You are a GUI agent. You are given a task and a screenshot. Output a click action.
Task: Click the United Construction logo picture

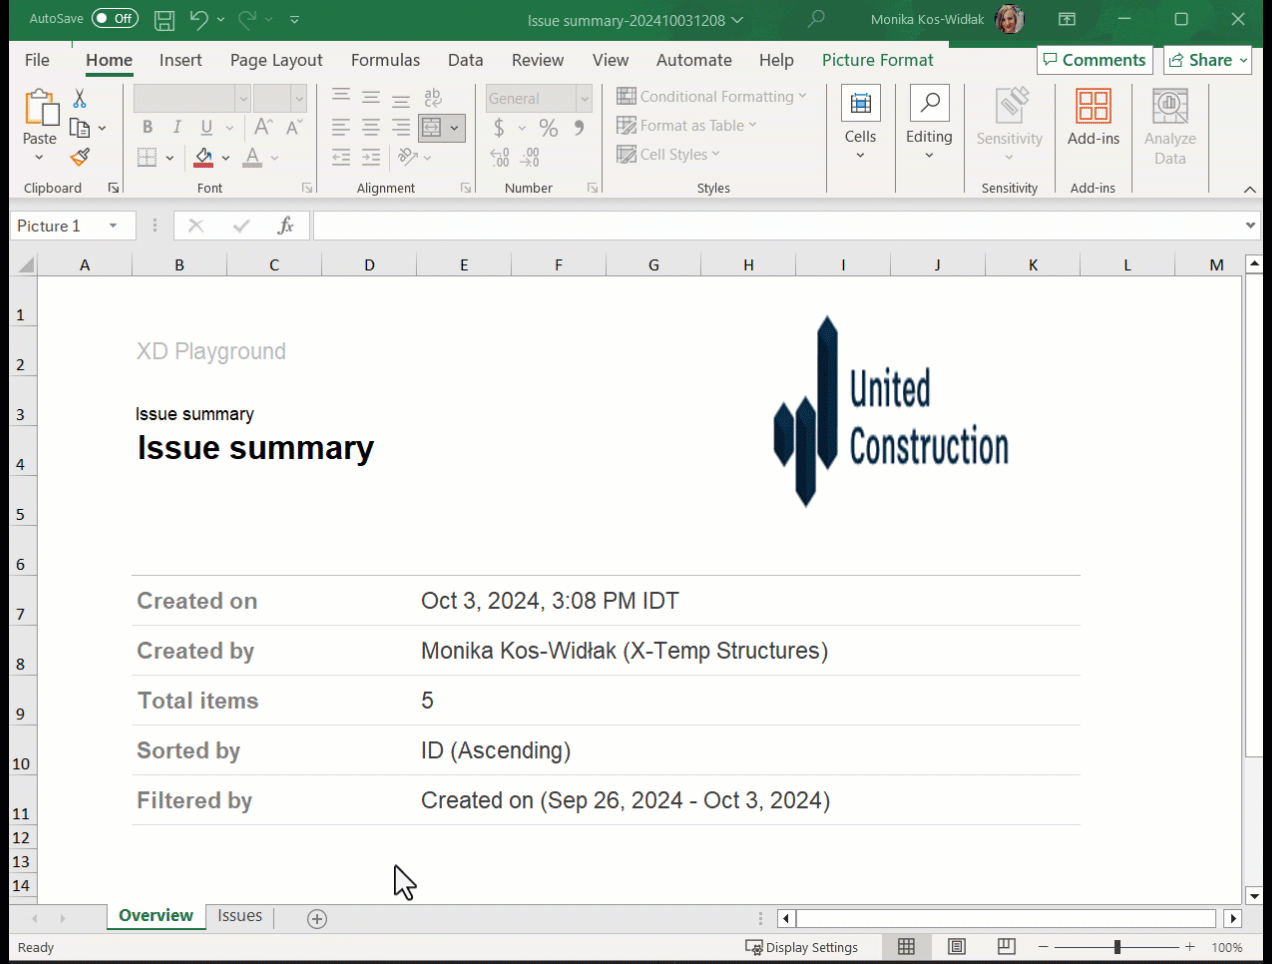[891, 411]
